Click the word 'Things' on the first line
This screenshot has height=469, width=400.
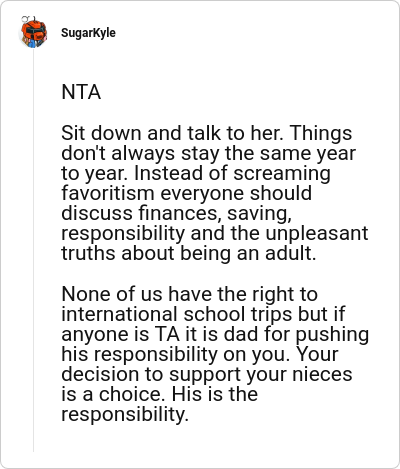click(321, 134)
